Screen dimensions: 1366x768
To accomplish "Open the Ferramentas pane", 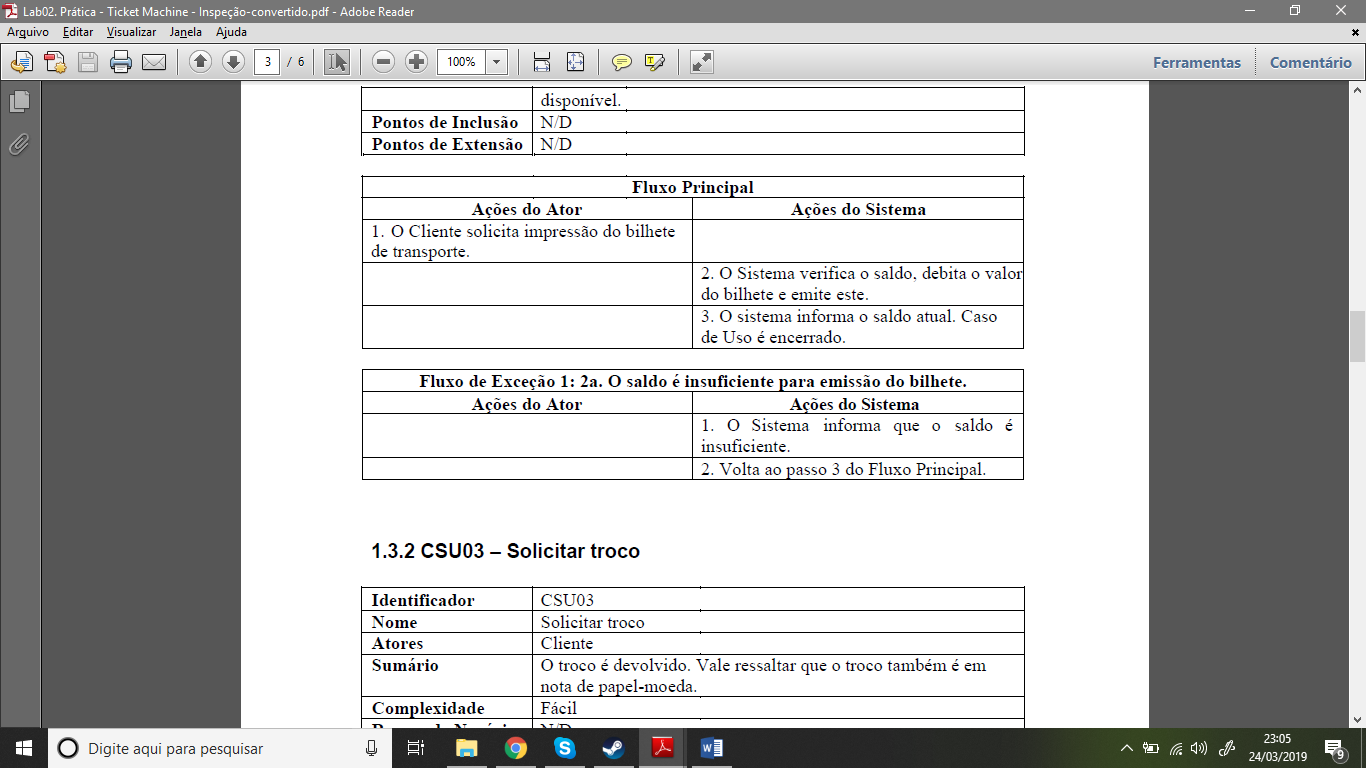I will coord(1197,62).
